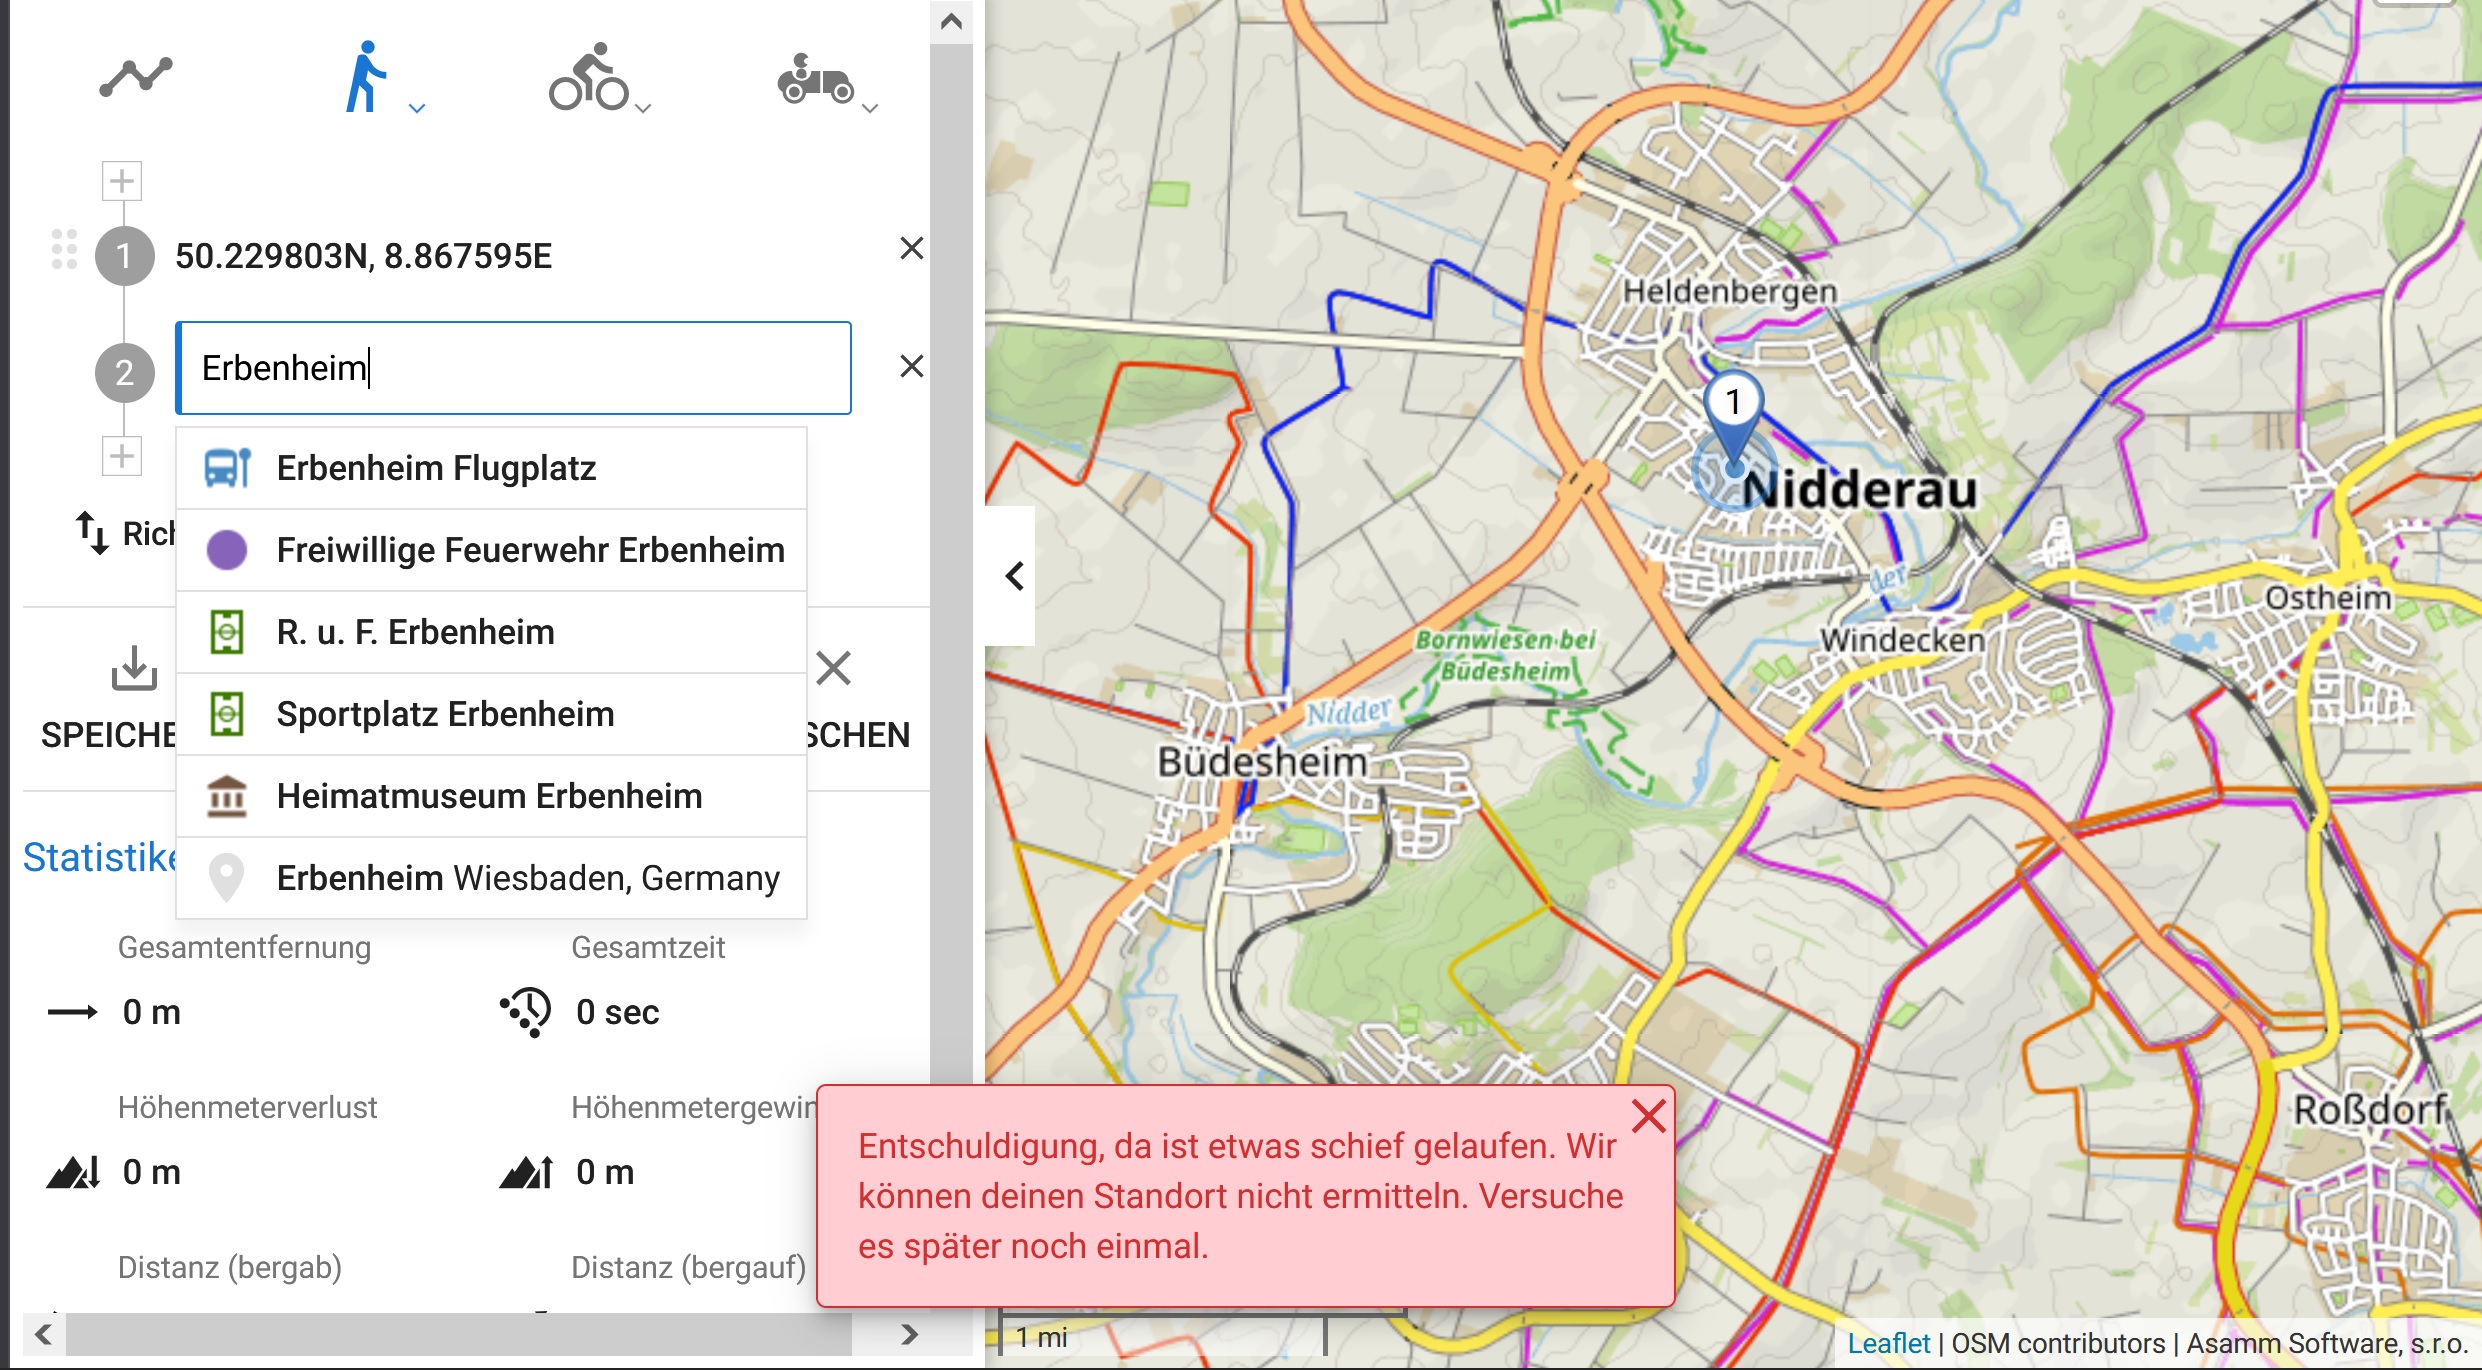Click the Erbenheim waypoint search field
This screenshot has height=1370, width=2482.
[513, 368]
